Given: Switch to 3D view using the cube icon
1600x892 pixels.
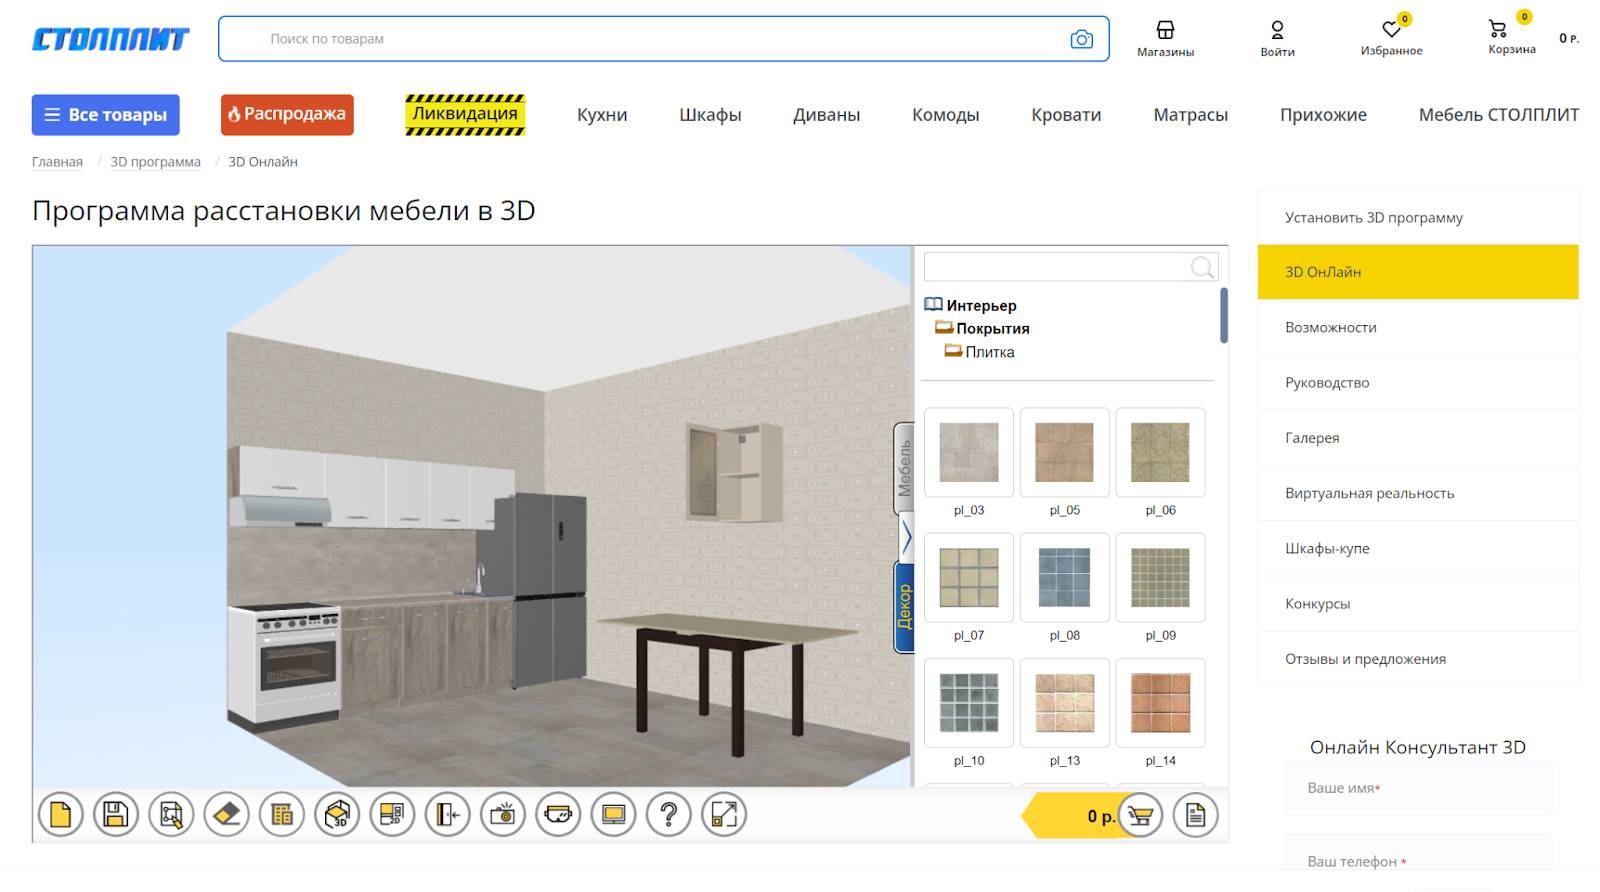Looking at the screenshot, I should point(338,815).
